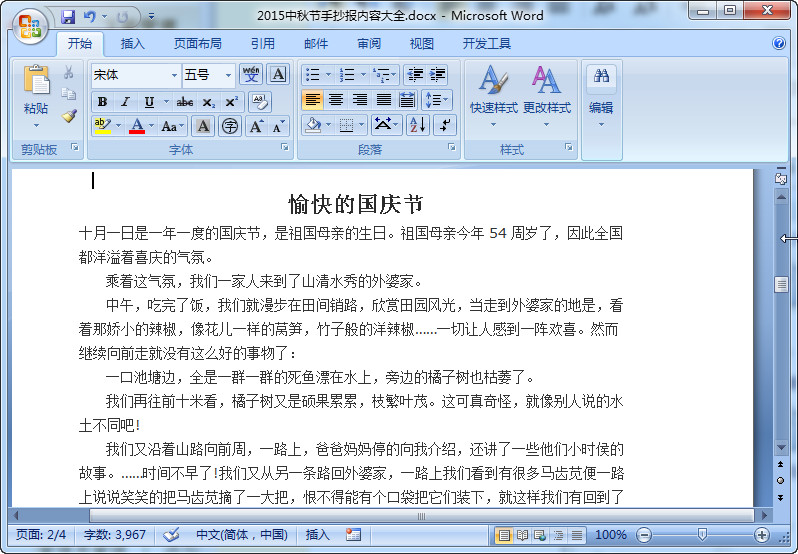Expand the bullets list dropdown

(x=329, y=75)
